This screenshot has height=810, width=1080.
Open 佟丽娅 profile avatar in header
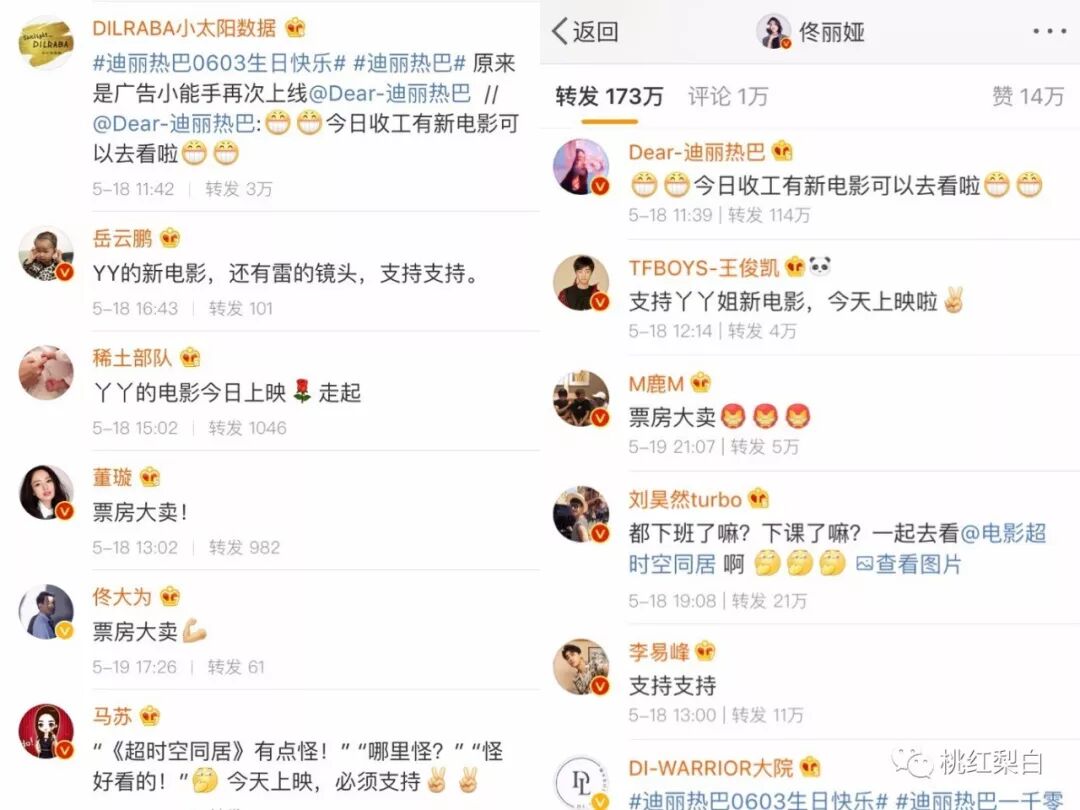click(773, 31)
